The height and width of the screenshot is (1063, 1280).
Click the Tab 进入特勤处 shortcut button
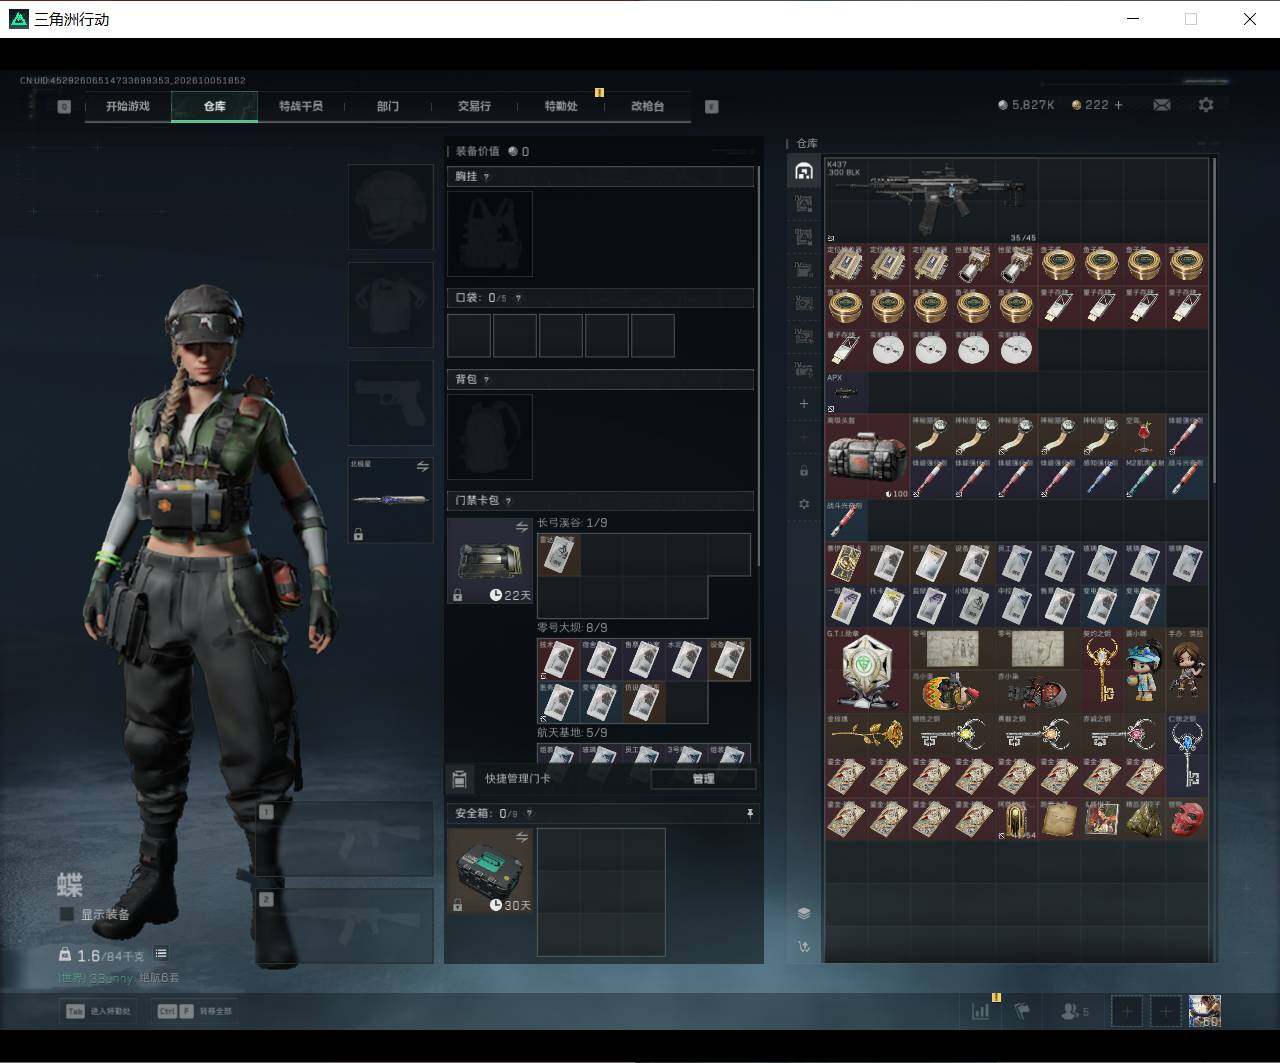100,1011
